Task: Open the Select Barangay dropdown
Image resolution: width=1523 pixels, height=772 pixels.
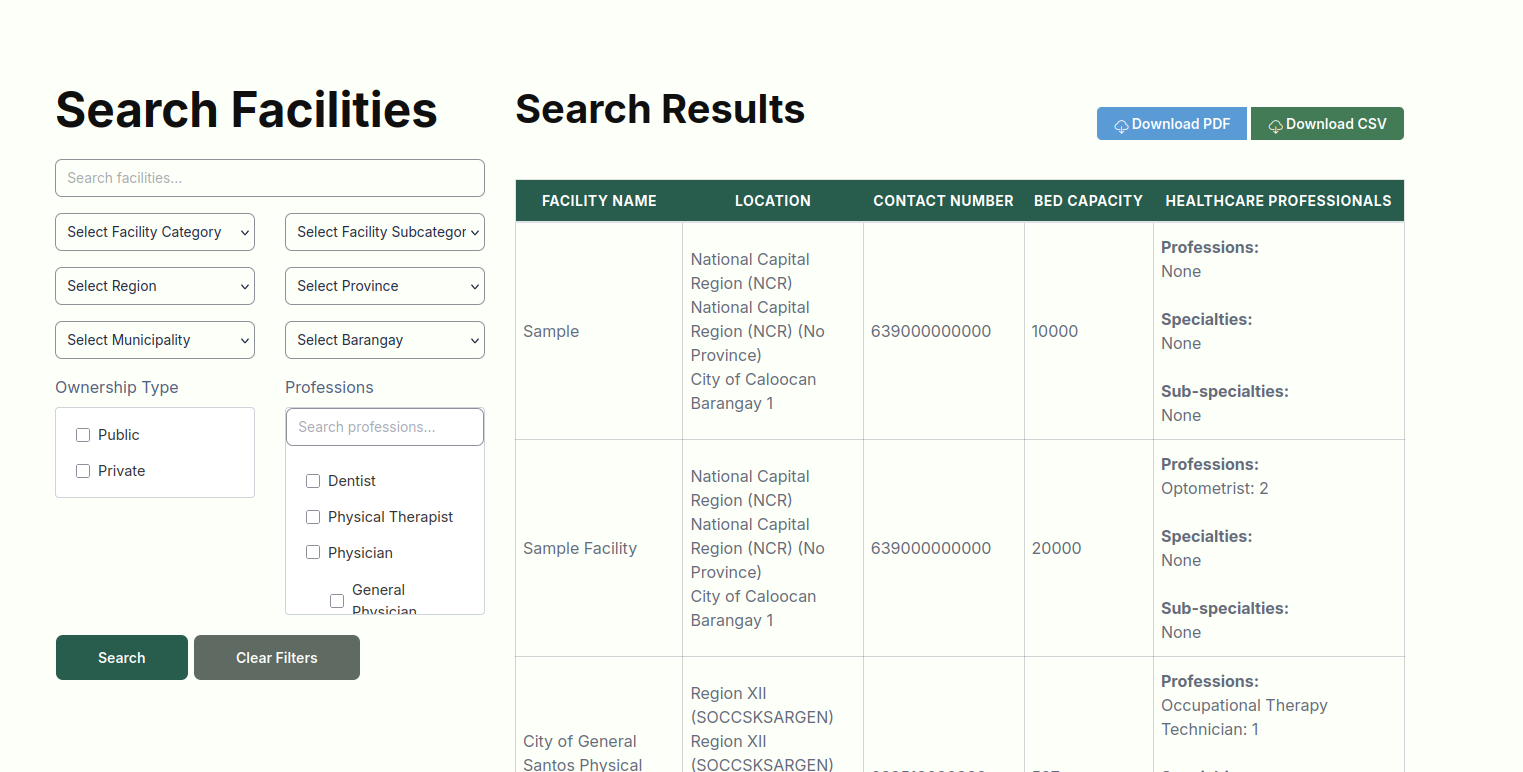Action: pos(385,340)
